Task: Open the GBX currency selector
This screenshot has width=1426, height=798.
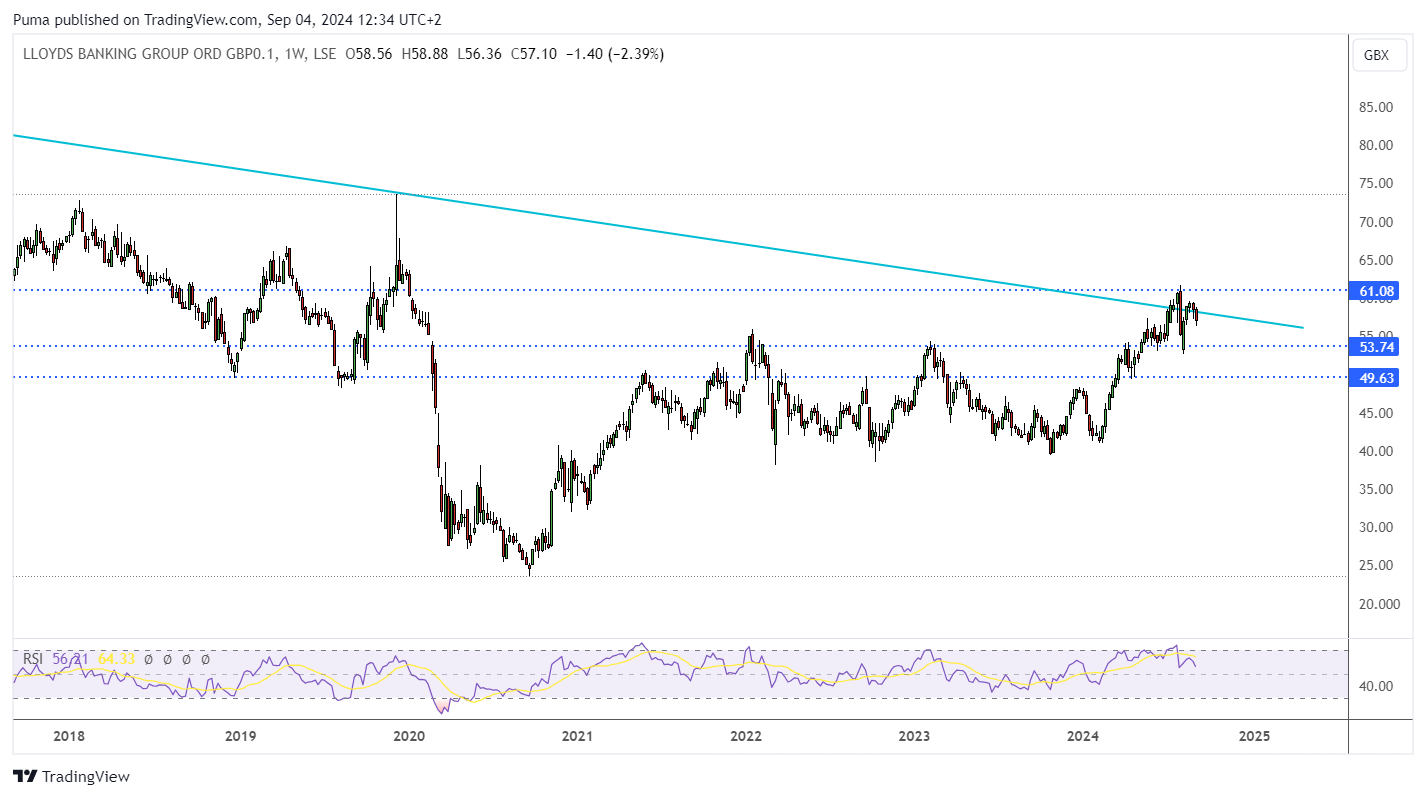Action: coord(1376,55)
